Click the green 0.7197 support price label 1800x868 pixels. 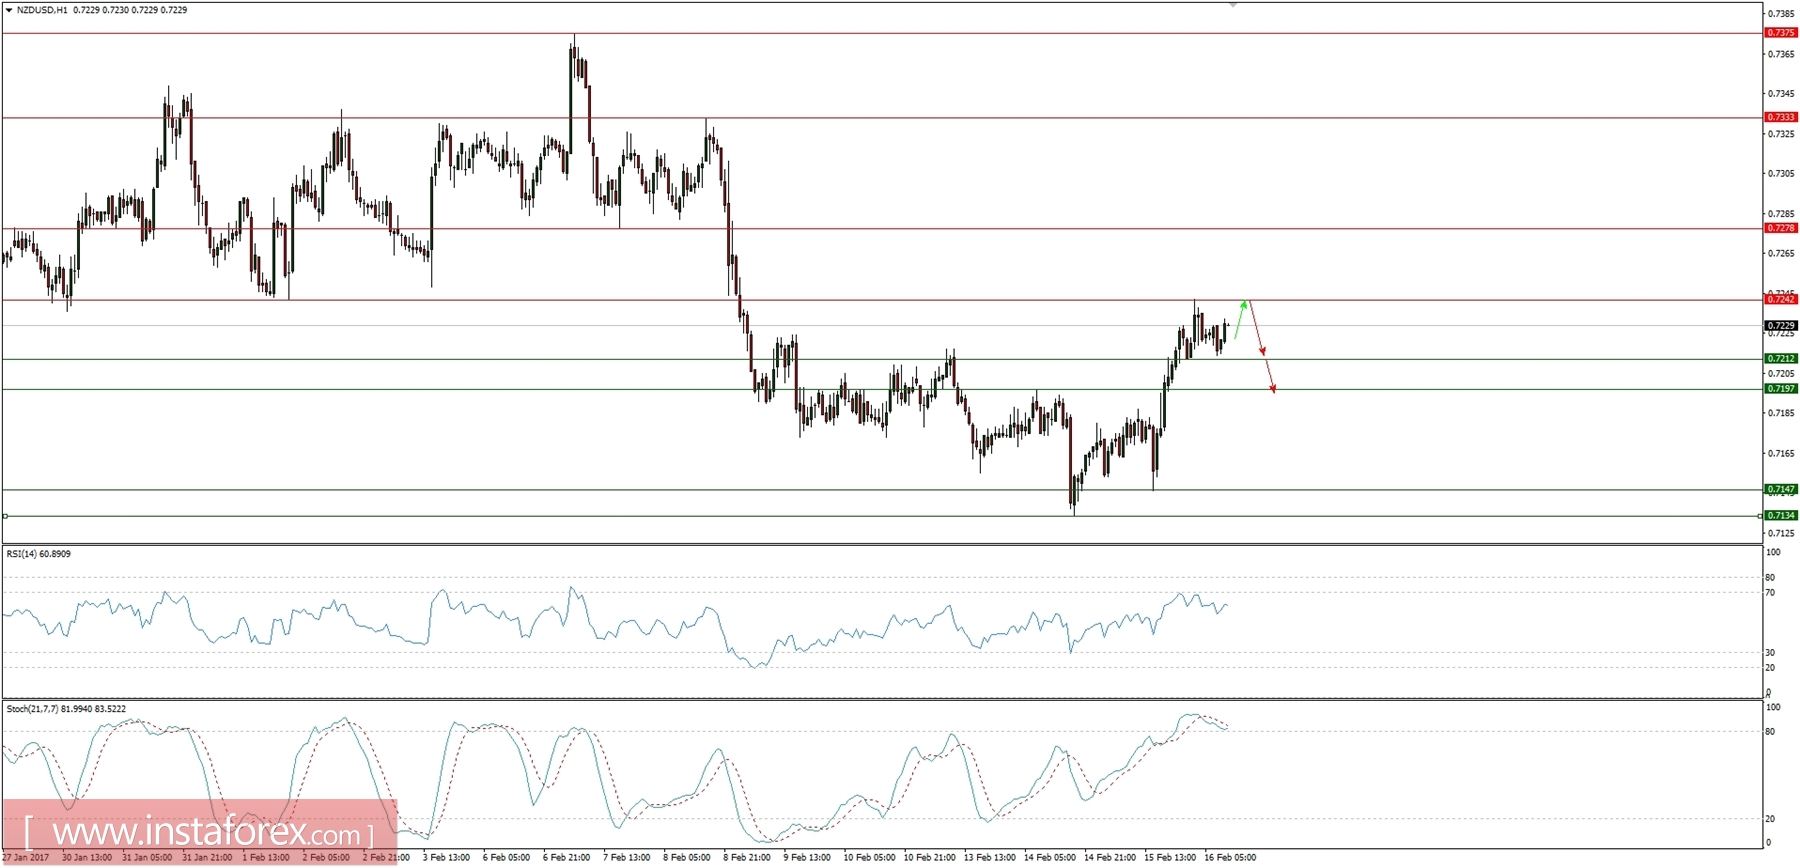point(1781,388)
